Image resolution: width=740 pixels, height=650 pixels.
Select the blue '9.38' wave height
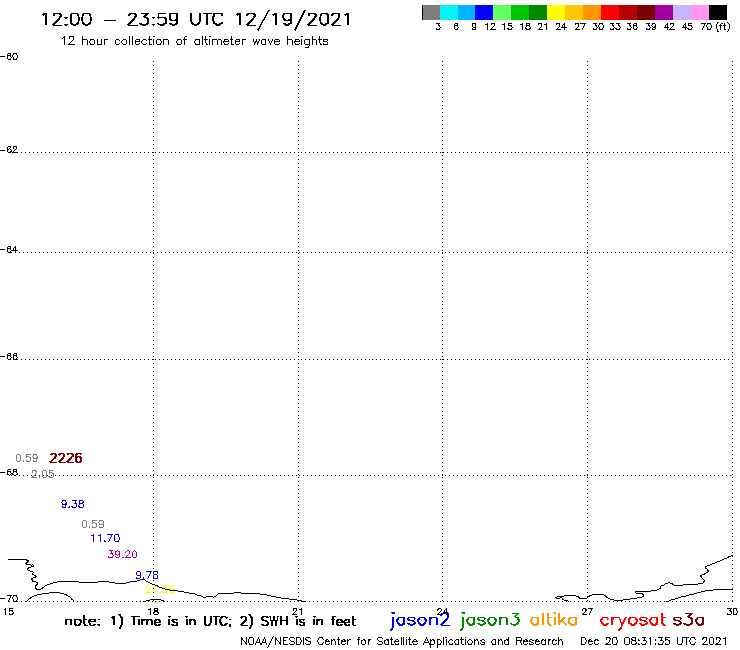pos(73,504)
